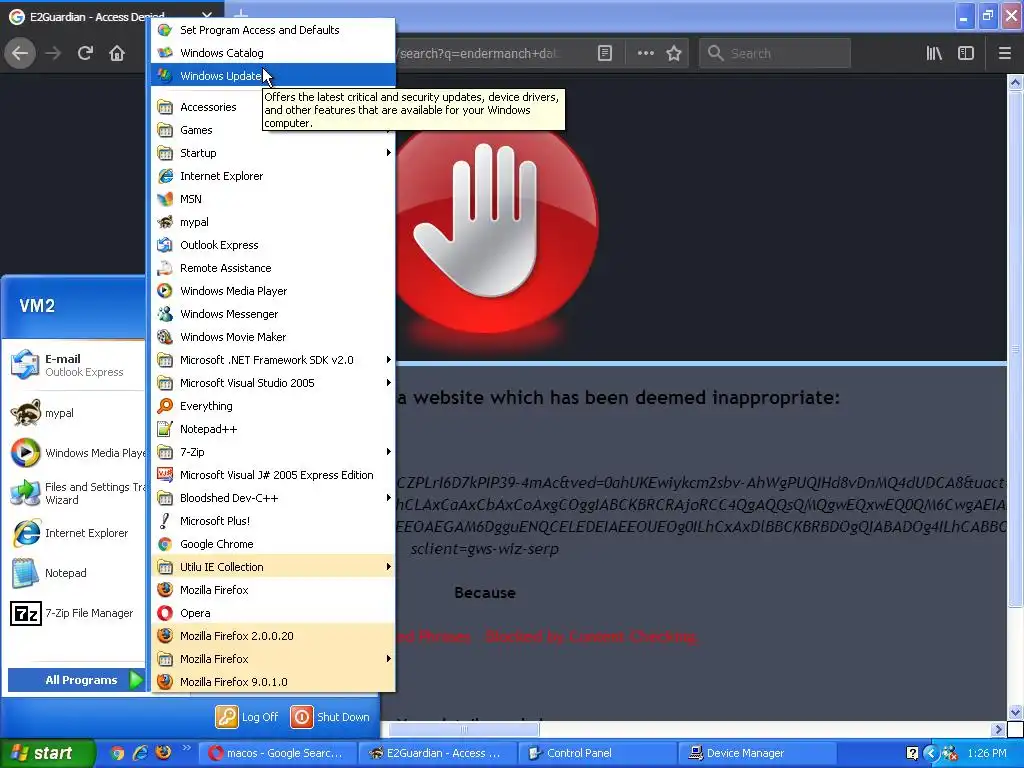Image resolution: width=1024 pixels, height=768 pixels.
Task: Click the All Programs button
Action: [x=76, y=680]
